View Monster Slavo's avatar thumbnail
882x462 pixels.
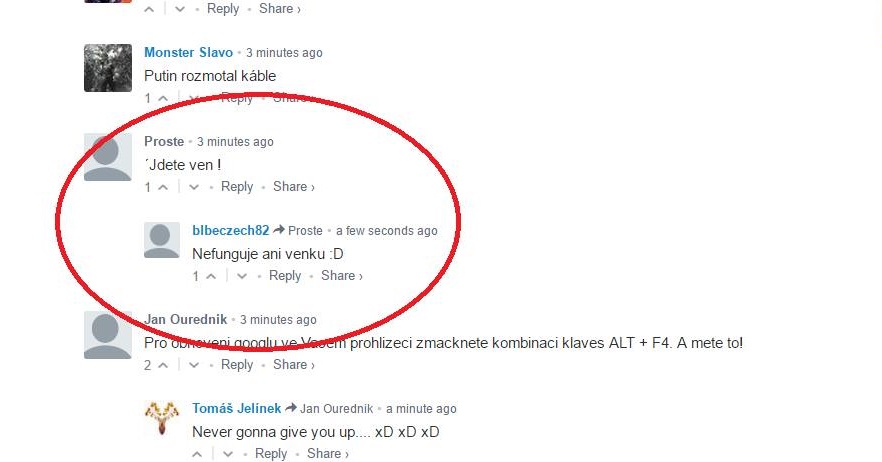tap(108, 68)
